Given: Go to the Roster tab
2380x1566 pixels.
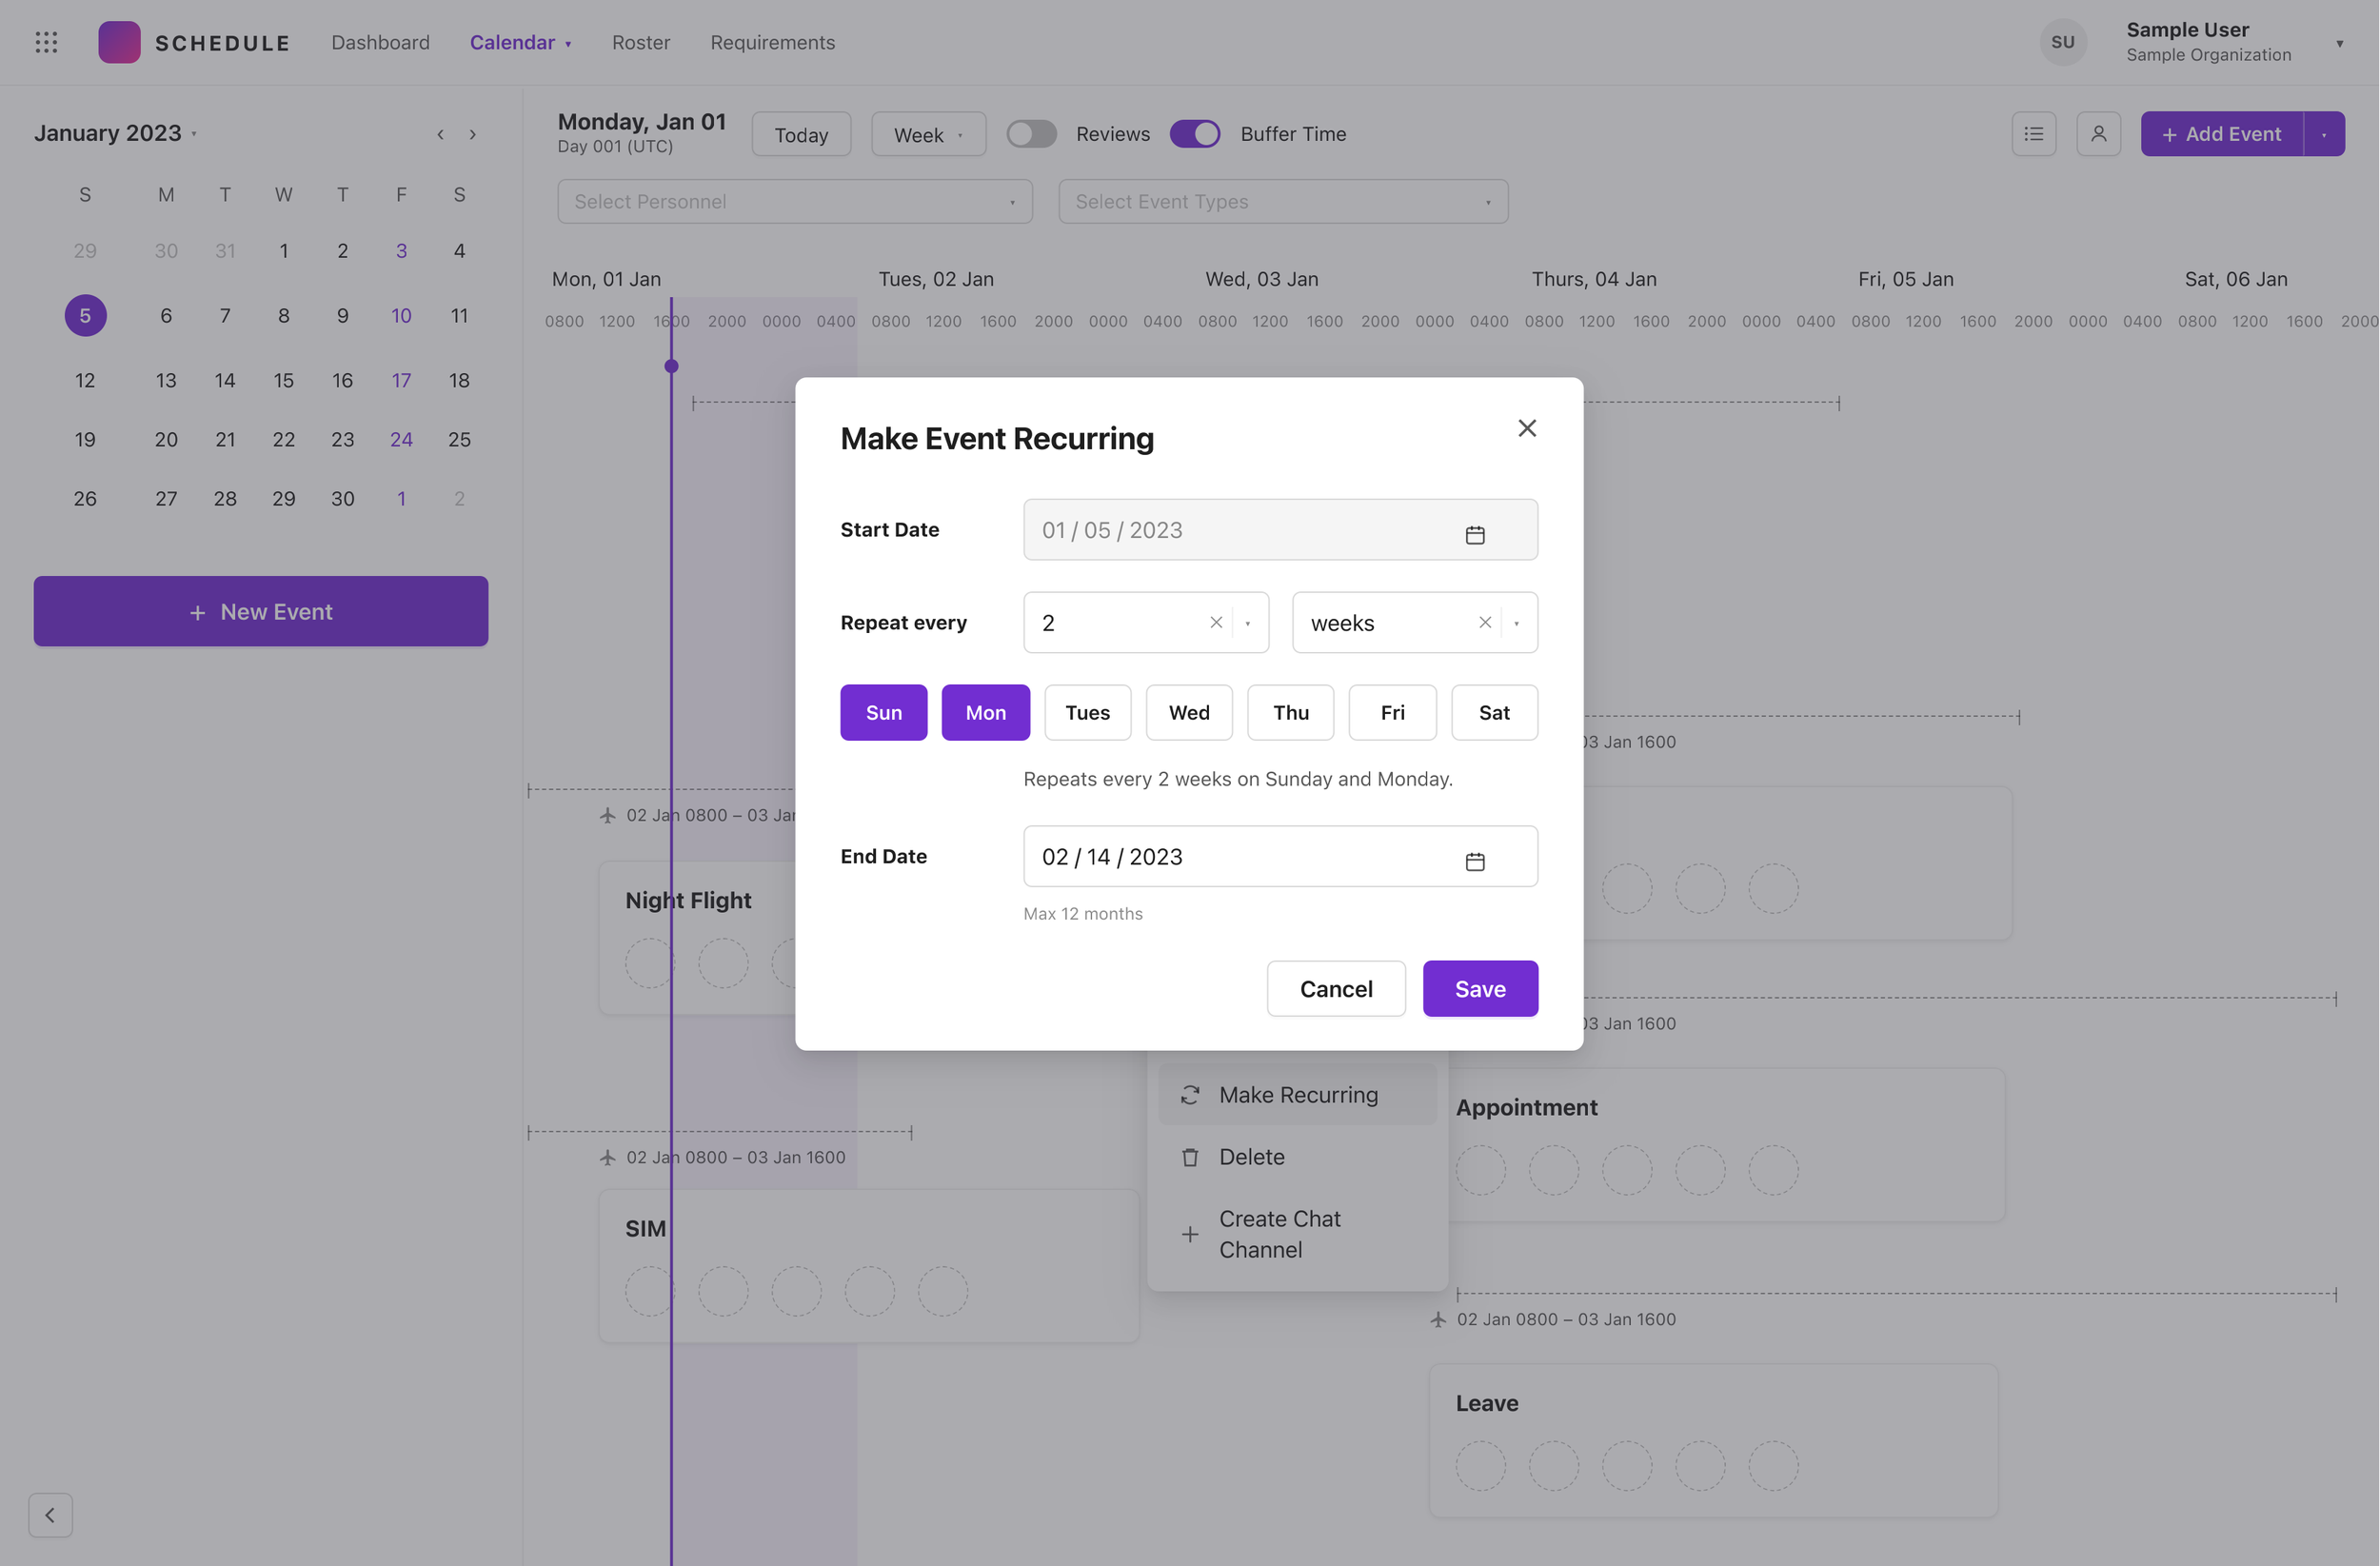Looking at the screenshot, I should [641, 42].
